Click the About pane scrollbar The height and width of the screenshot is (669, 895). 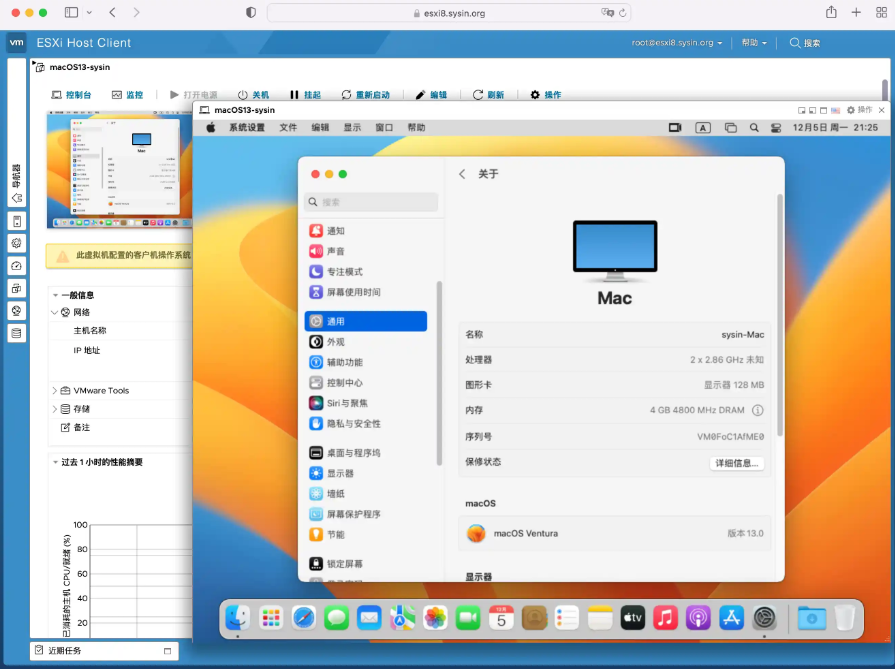pos(780,316)
